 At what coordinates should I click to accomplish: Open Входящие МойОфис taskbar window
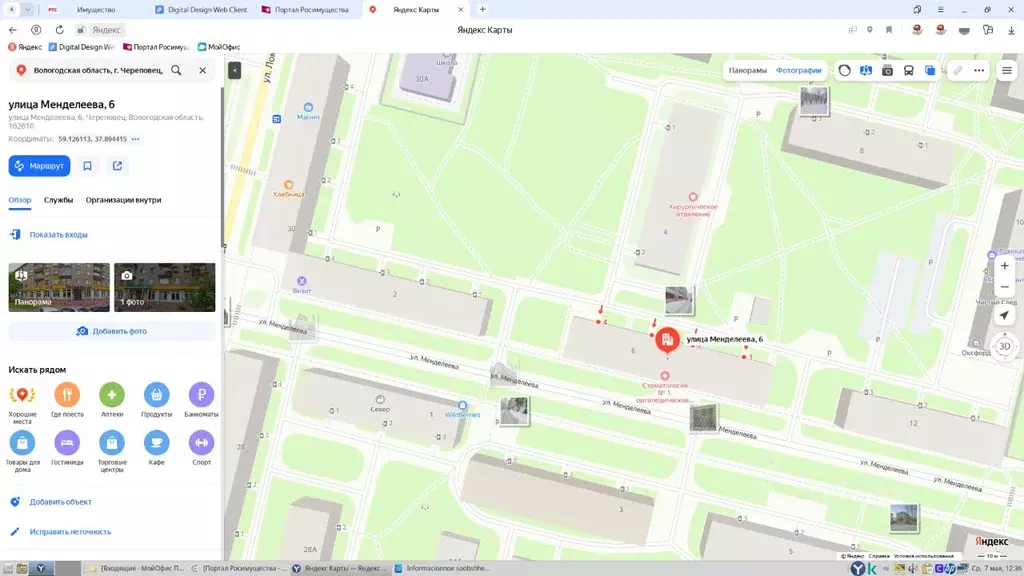[136, 568]
